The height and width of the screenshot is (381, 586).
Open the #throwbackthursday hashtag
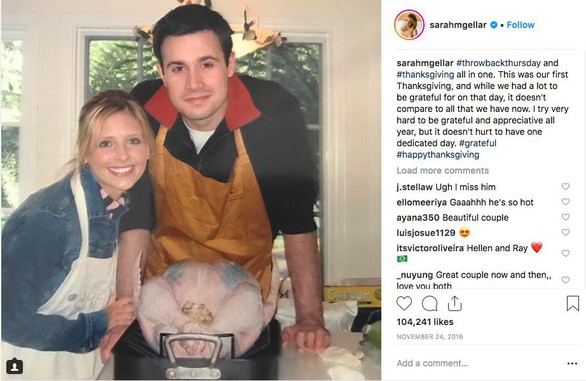tap(499, 63)
